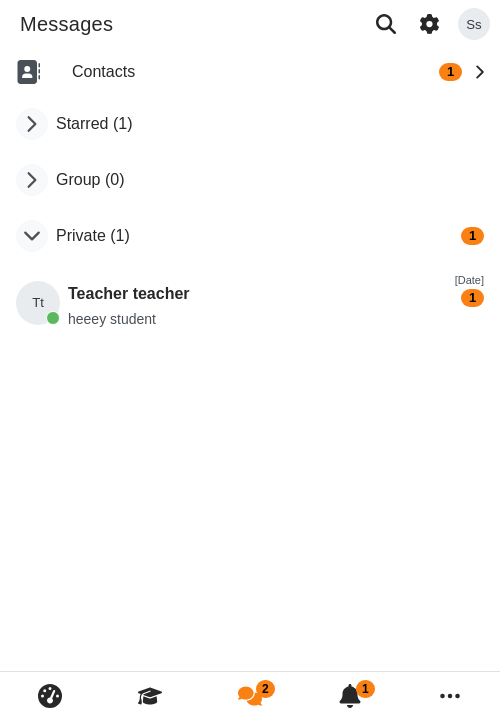Open conversation with Teacher teacher
Screen dimensions: 500x720
tap(250, 303)
